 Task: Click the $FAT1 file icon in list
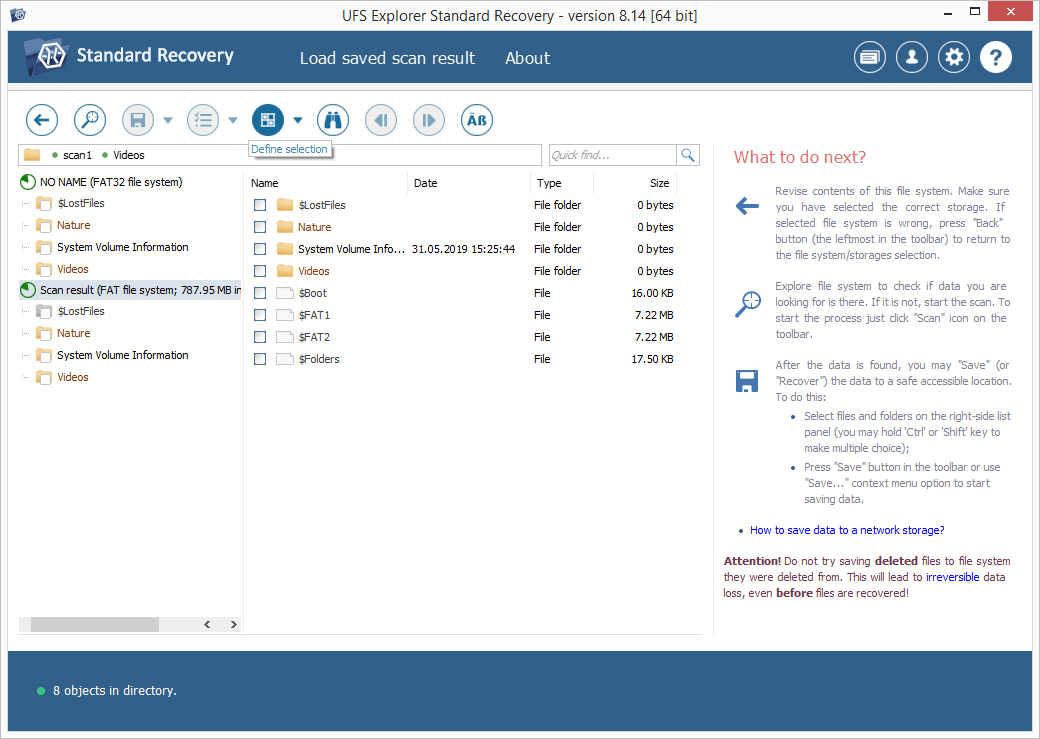click(x=285, y=314)
